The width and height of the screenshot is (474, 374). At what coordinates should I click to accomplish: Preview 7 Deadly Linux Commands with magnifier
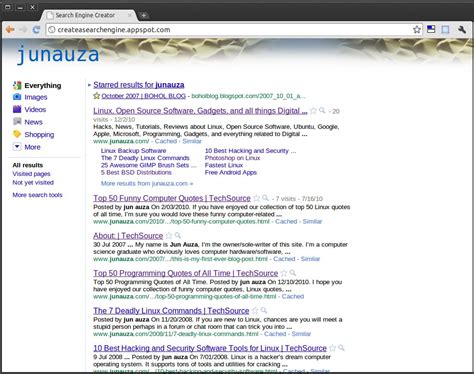pos(264,310)
